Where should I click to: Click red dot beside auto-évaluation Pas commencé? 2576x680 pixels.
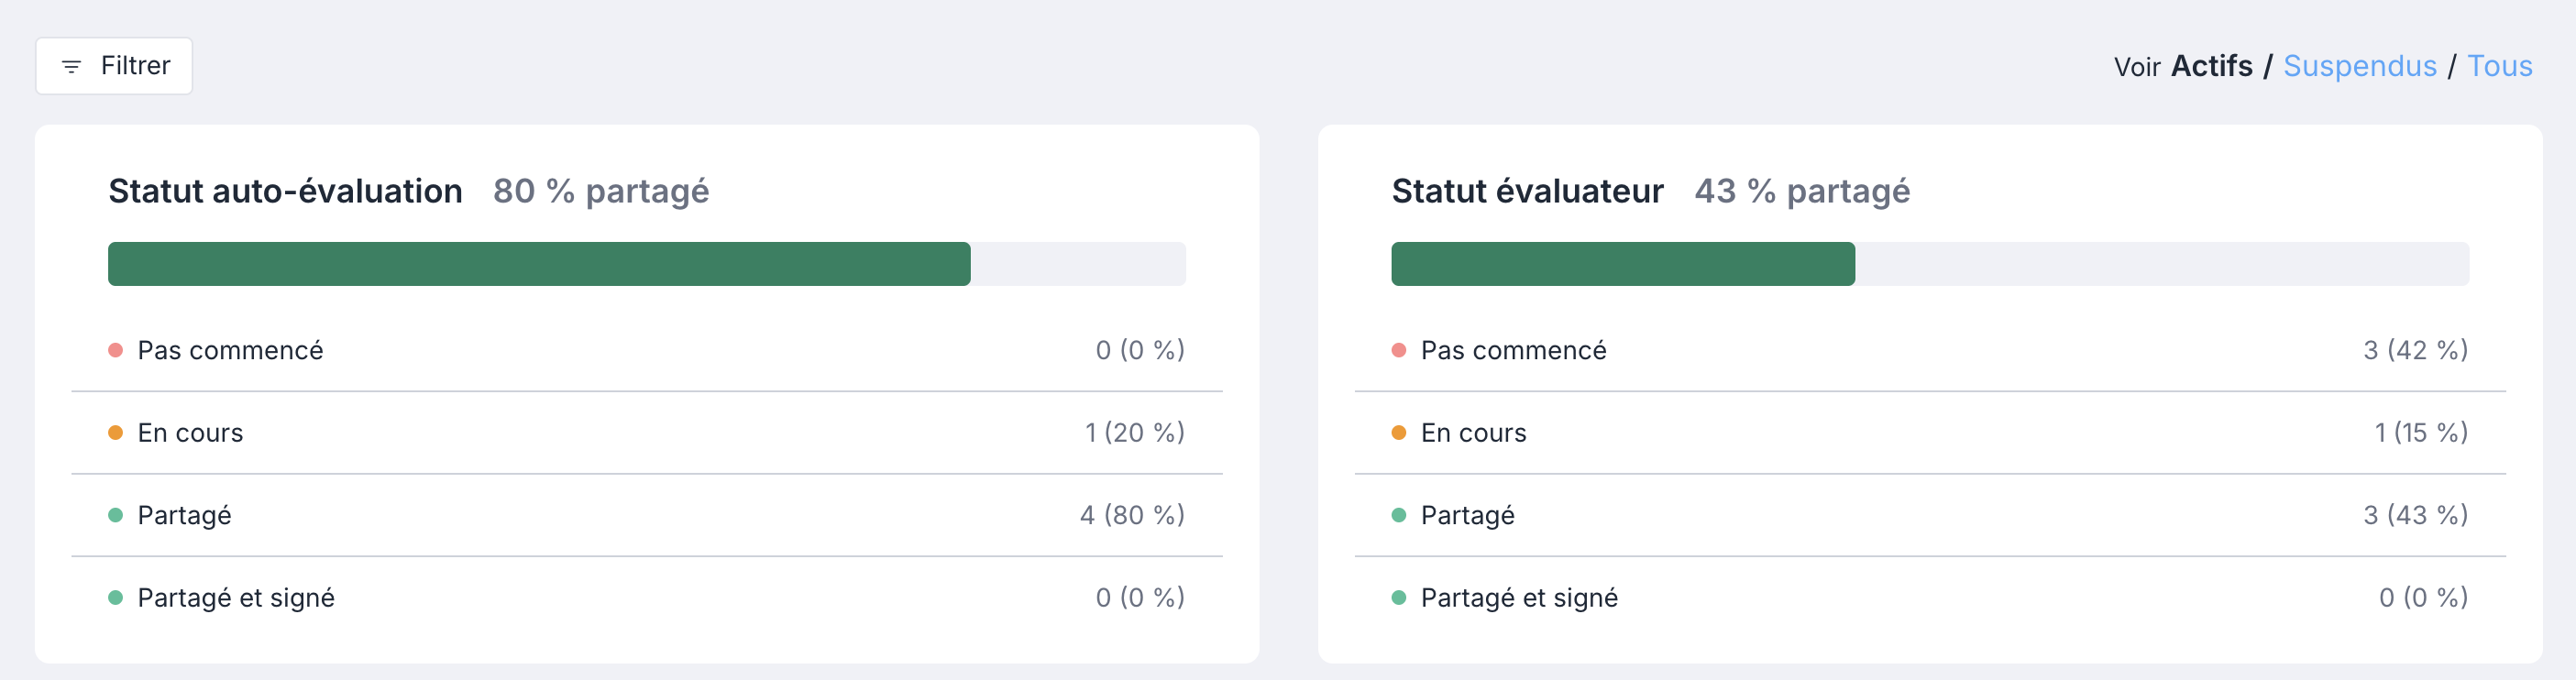click(x=116, y=350)
